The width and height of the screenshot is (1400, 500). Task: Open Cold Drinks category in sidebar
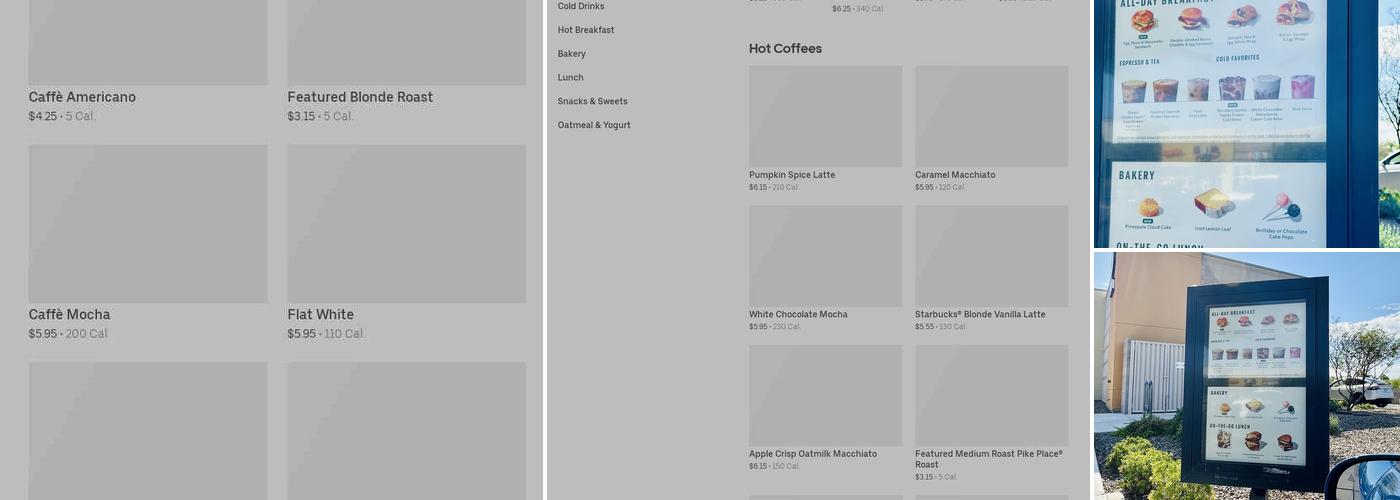coord(580,6)
